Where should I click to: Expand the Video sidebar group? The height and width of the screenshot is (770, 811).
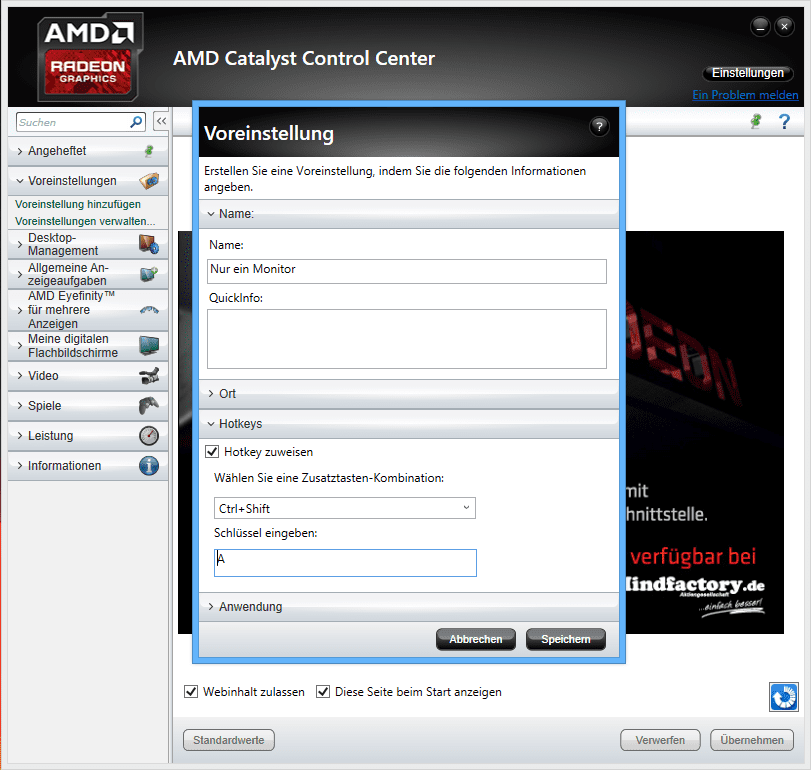(88, 376)
